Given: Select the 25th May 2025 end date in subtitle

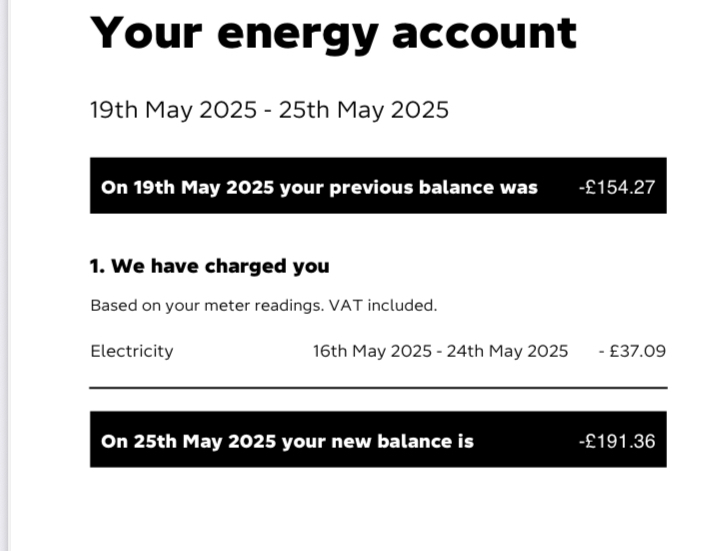Looking at the screenshot, I should coord(364,110).
